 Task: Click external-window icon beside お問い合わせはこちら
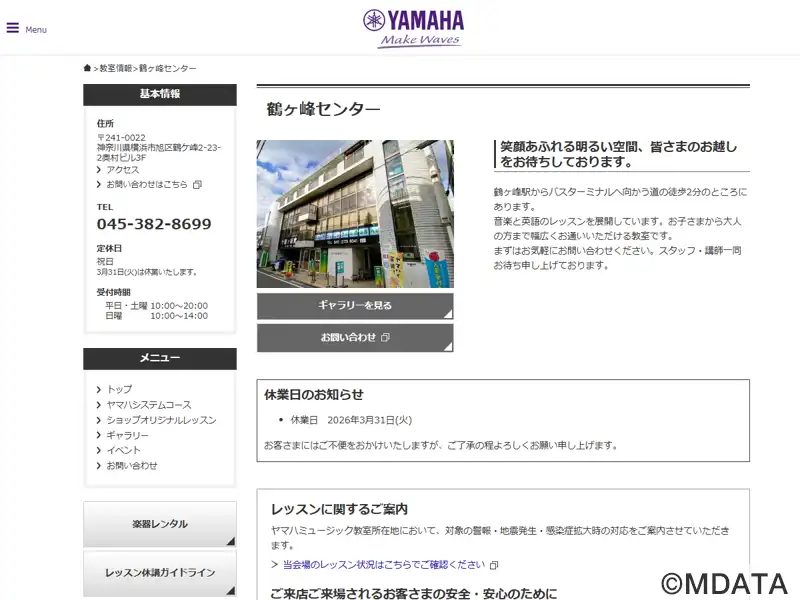197,185
